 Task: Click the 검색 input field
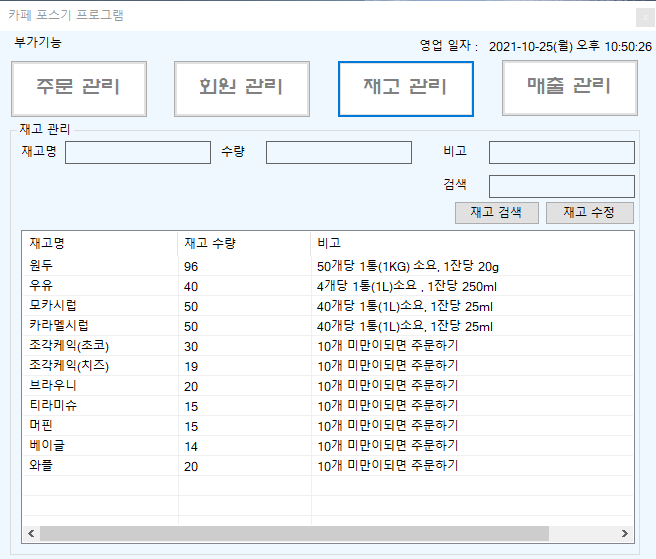tap(562, 186)
